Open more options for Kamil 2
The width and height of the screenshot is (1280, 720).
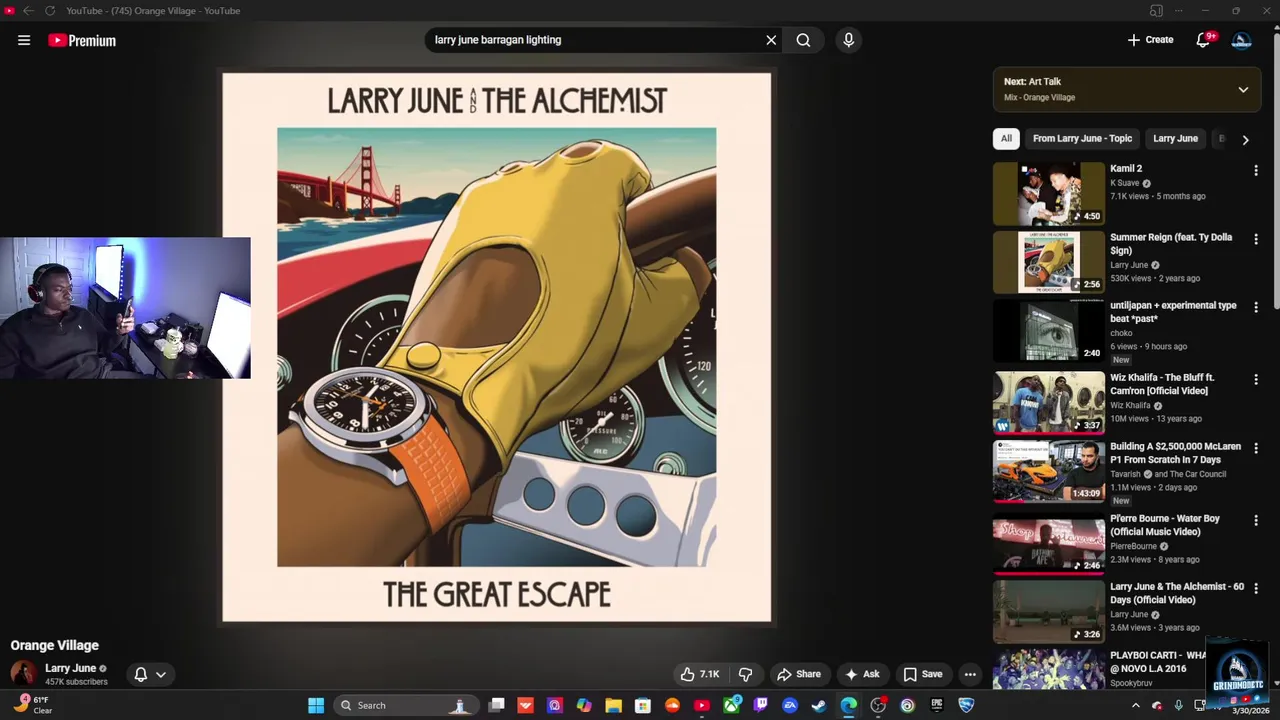(1256, 171)
